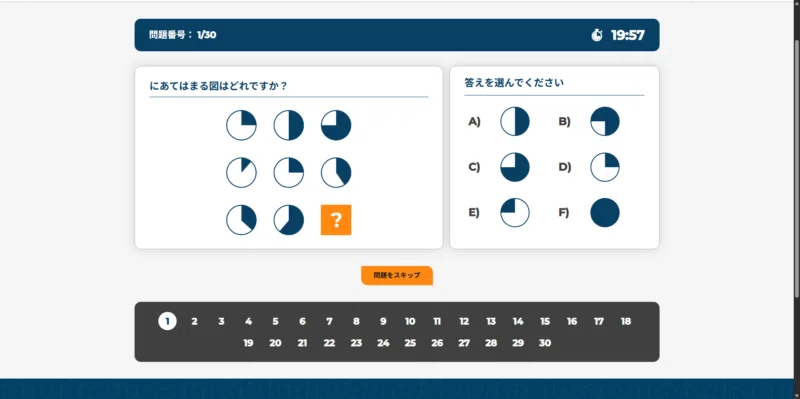Select answer A half-filled circle
The height and width of the screenshot is (399, 800).
[515, 121]
